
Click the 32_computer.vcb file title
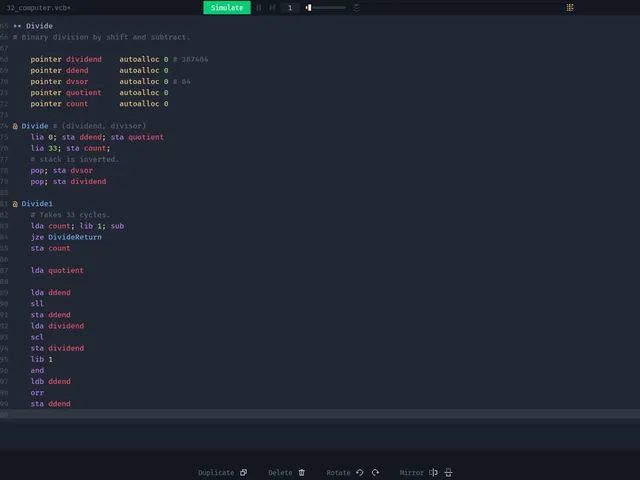(38, 7)
